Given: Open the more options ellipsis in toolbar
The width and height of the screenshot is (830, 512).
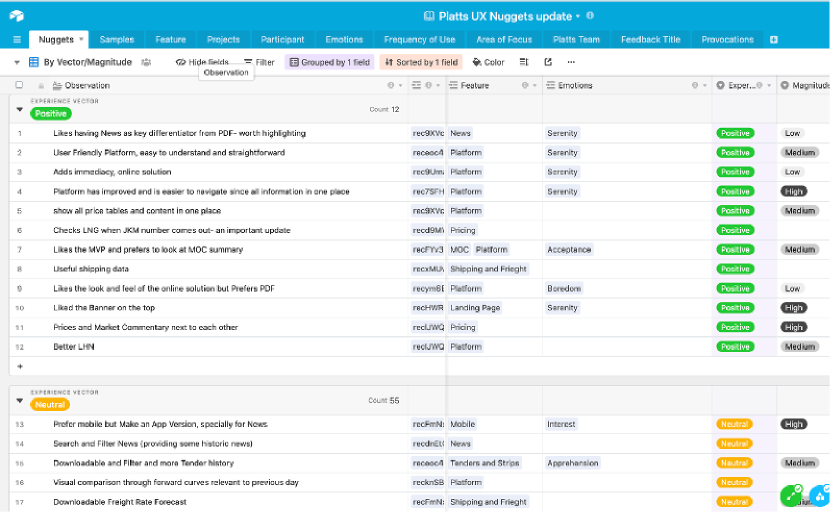Looking at the screenshot, I should click(x=571, y=62).
